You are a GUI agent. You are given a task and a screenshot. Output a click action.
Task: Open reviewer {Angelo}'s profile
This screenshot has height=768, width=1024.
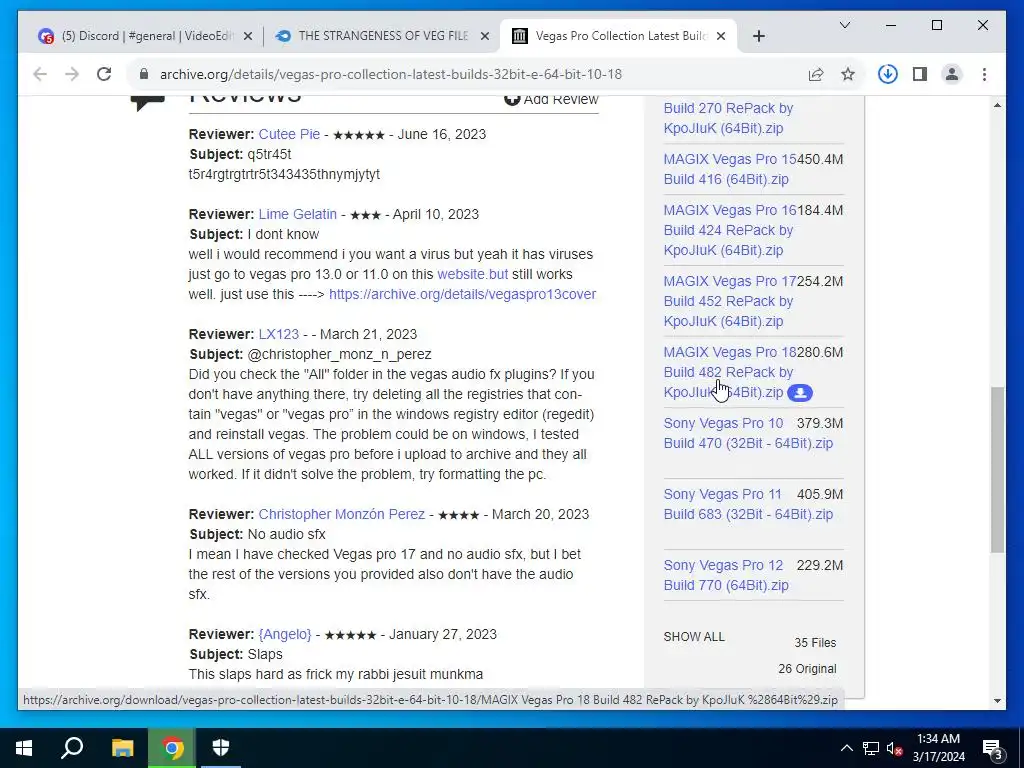285,635
